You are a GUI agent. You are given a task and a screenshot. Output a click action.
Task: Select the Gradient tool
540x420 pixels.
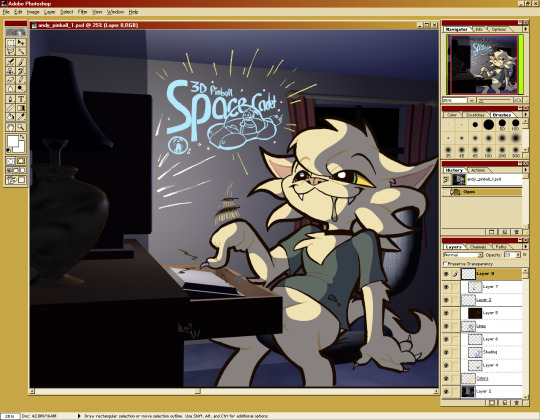(21, 108)
